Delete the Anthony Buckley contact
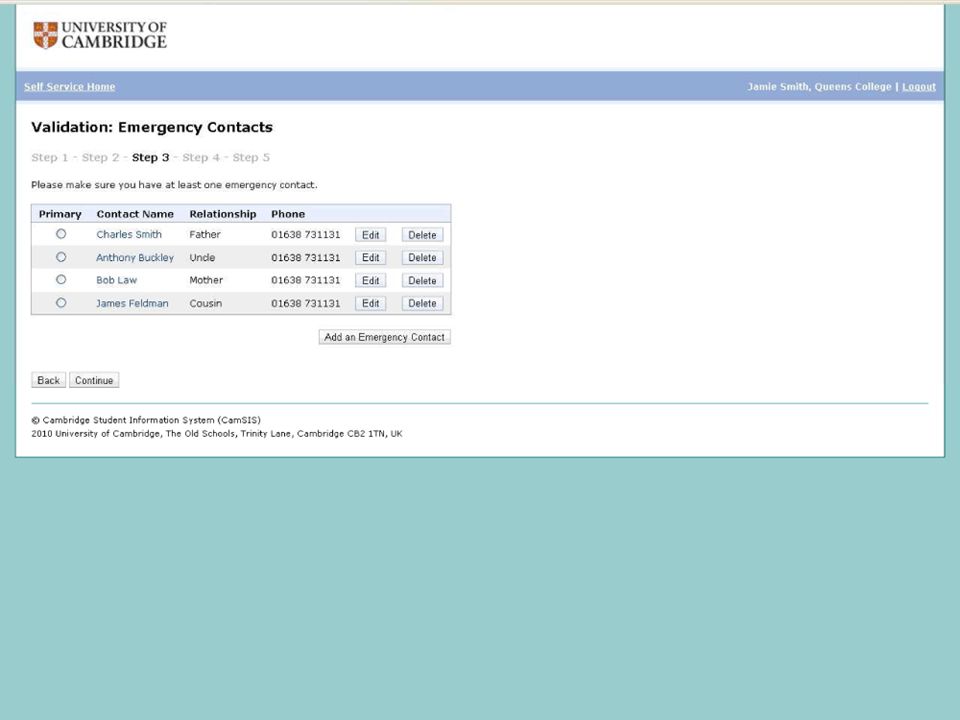The height and width of the screenshot is (720, 960). tap(422, 258)
